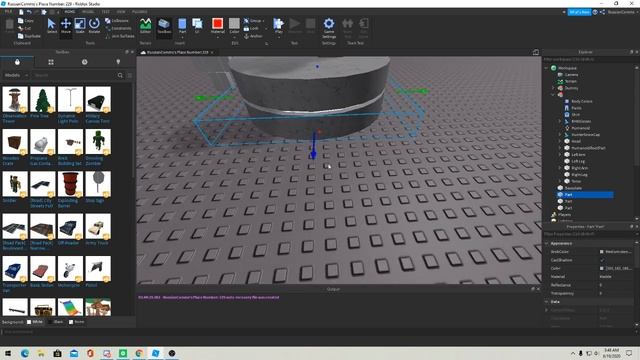Toggle the Constraints option in the Tools group
Image resolution: width=640 pixels, height=360 pixels.
(118, 28)
